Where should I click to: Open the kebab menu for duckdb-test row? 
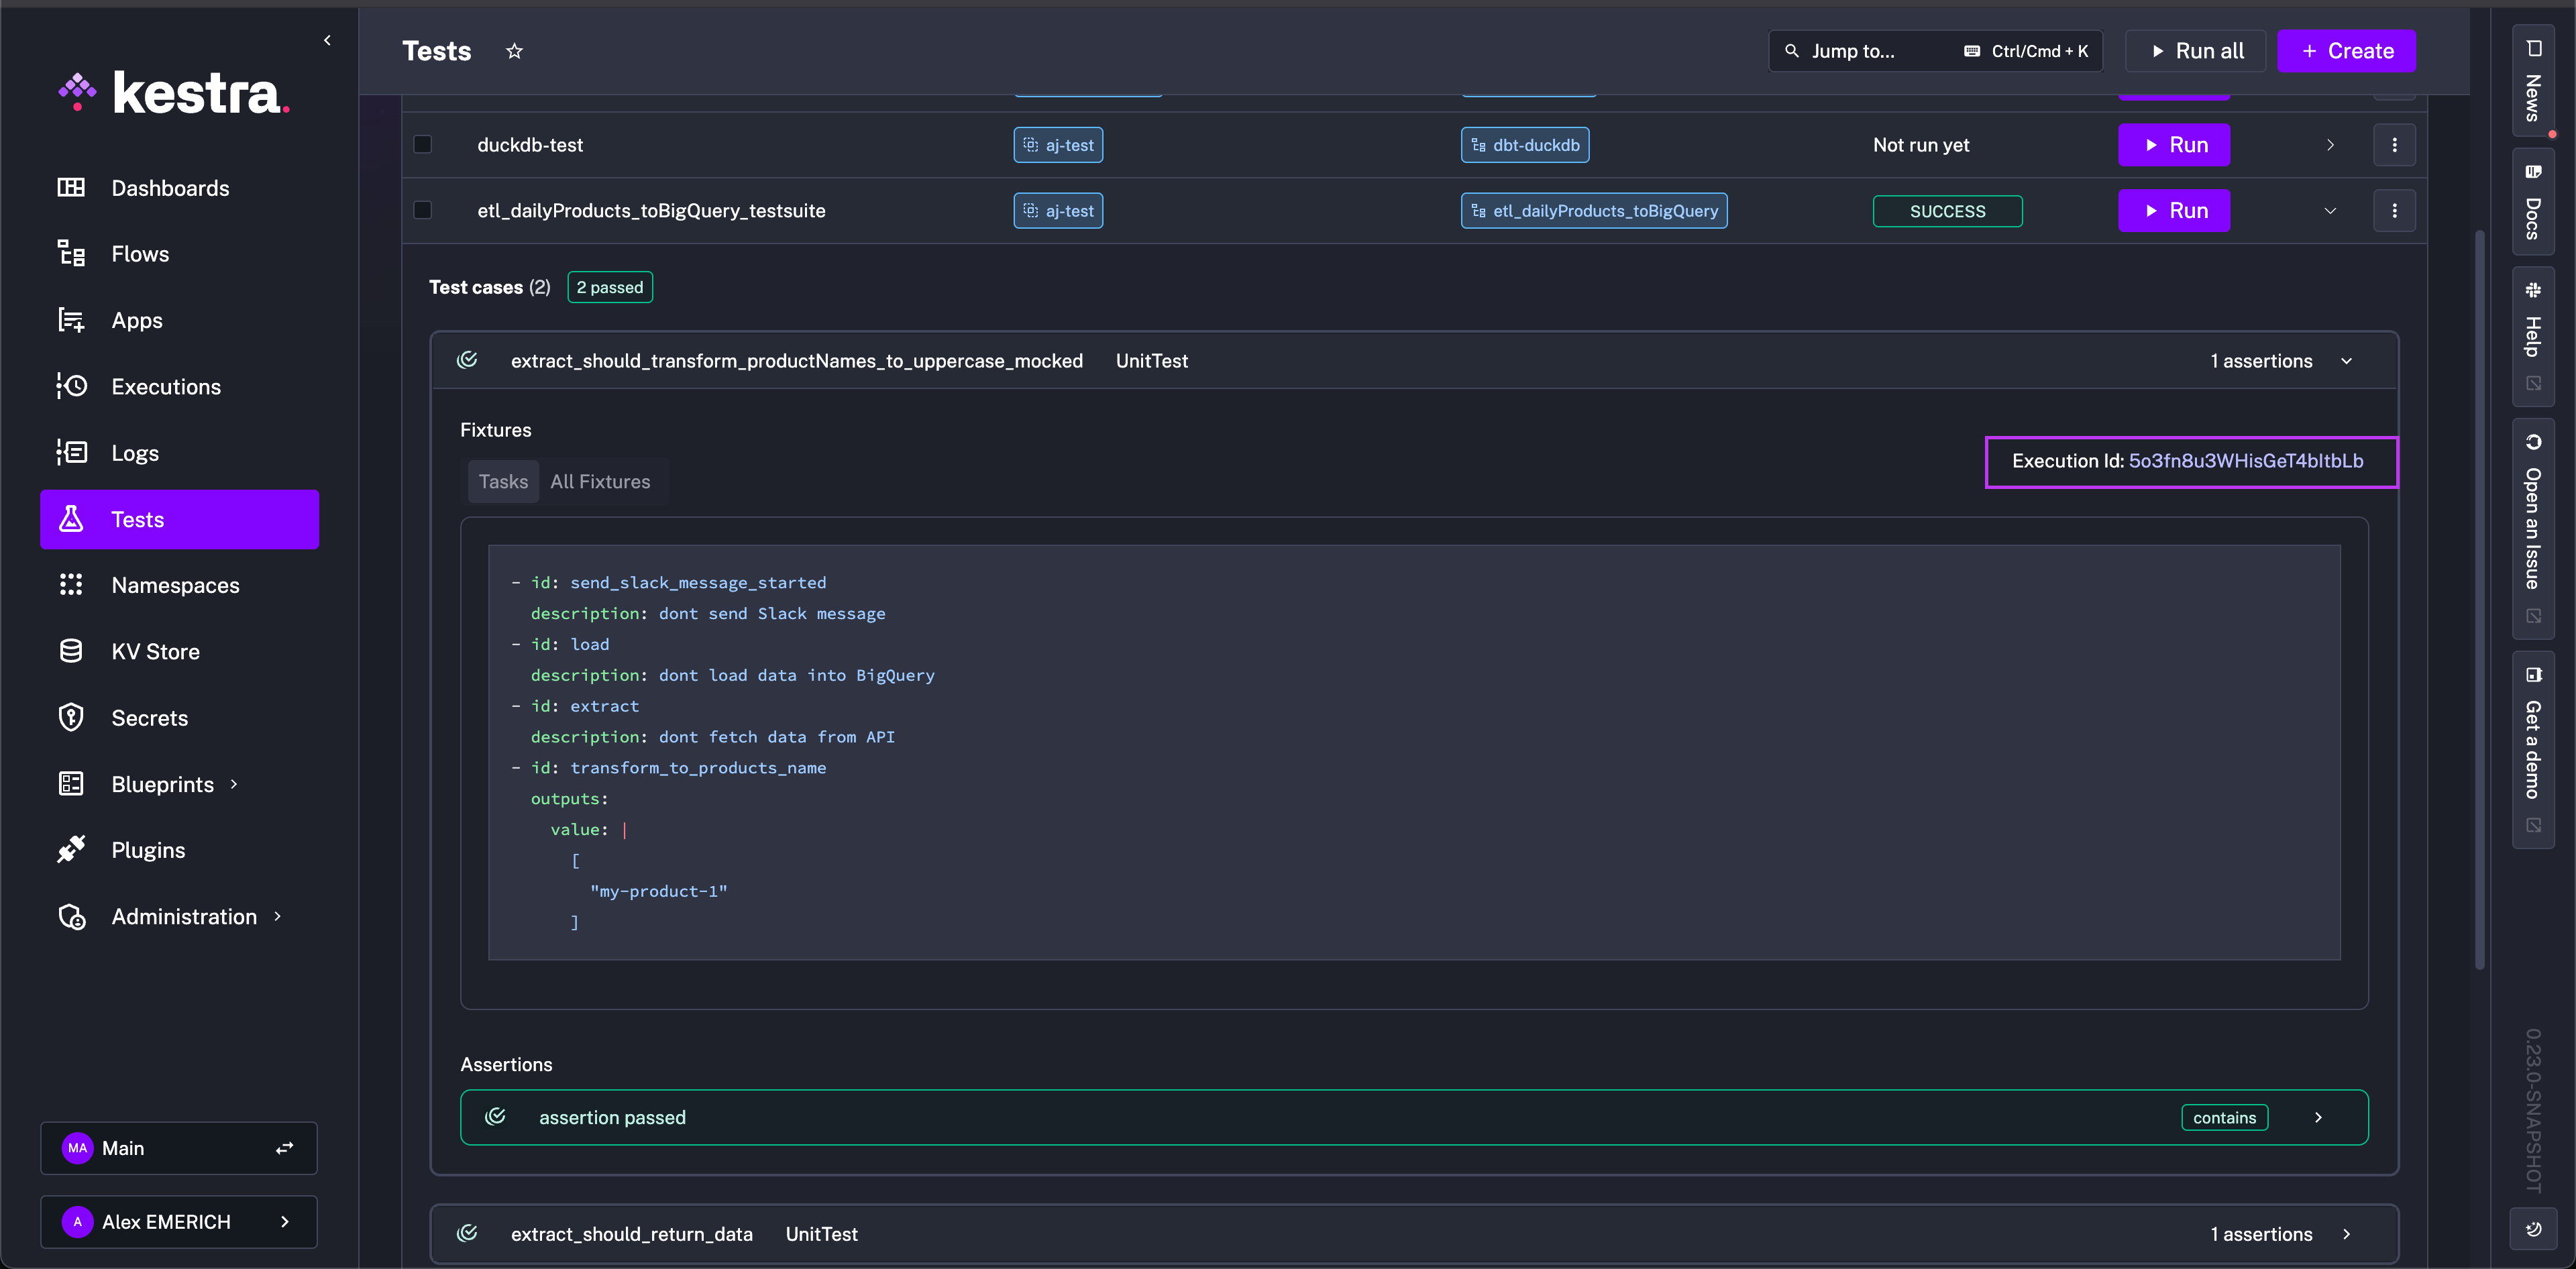(x=2395, y=144)
